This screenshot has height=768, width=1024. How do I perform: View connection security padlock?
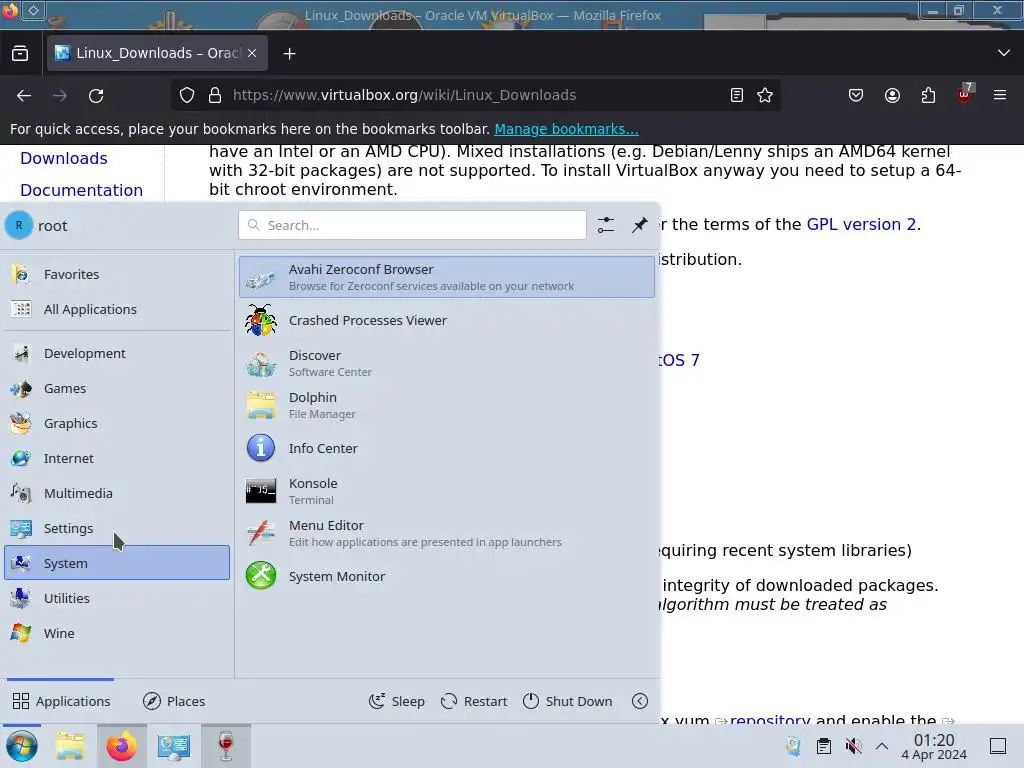pyautogui.click(x=215, y=95)
